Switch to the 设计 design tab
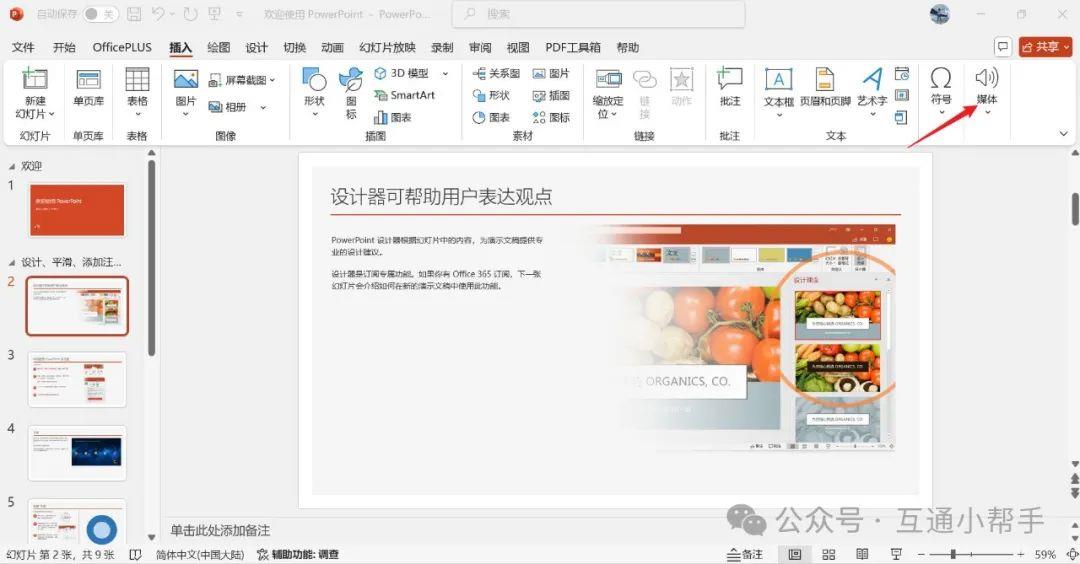This screenshot has height=564, width=1080. [x=256, y=48]
